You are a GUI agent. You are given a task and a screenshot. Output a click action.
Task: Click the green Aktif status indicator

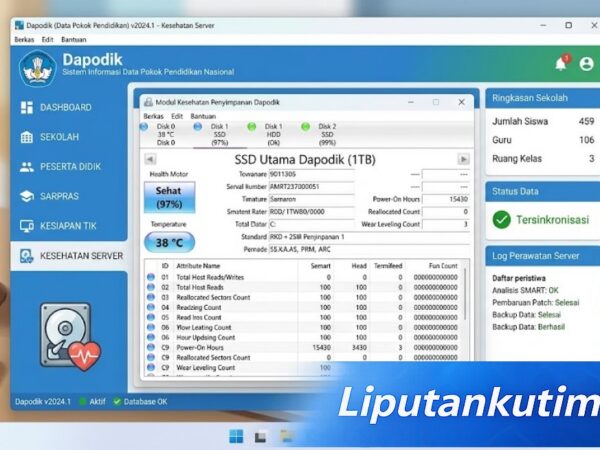(82, 401)
